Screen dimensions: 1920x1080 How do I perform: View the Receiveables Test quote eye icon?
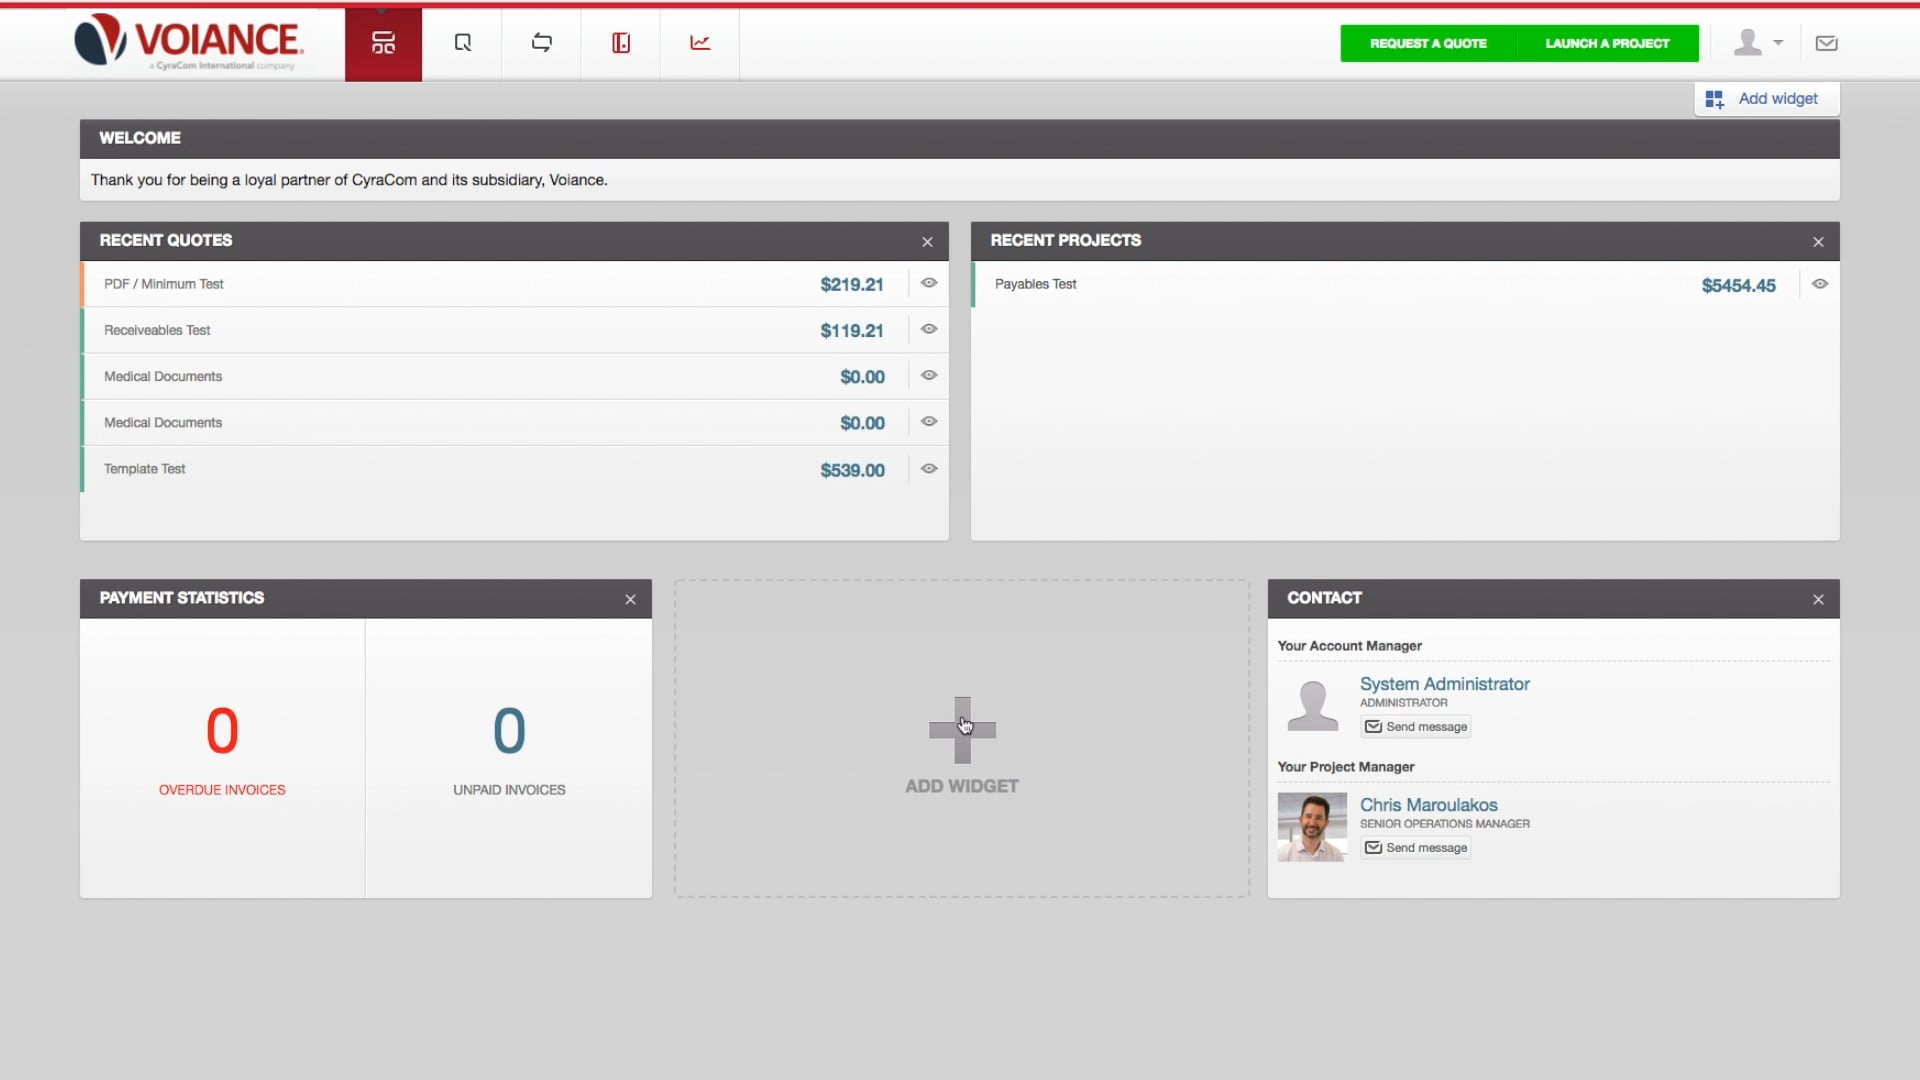click(x=929, y=329)
